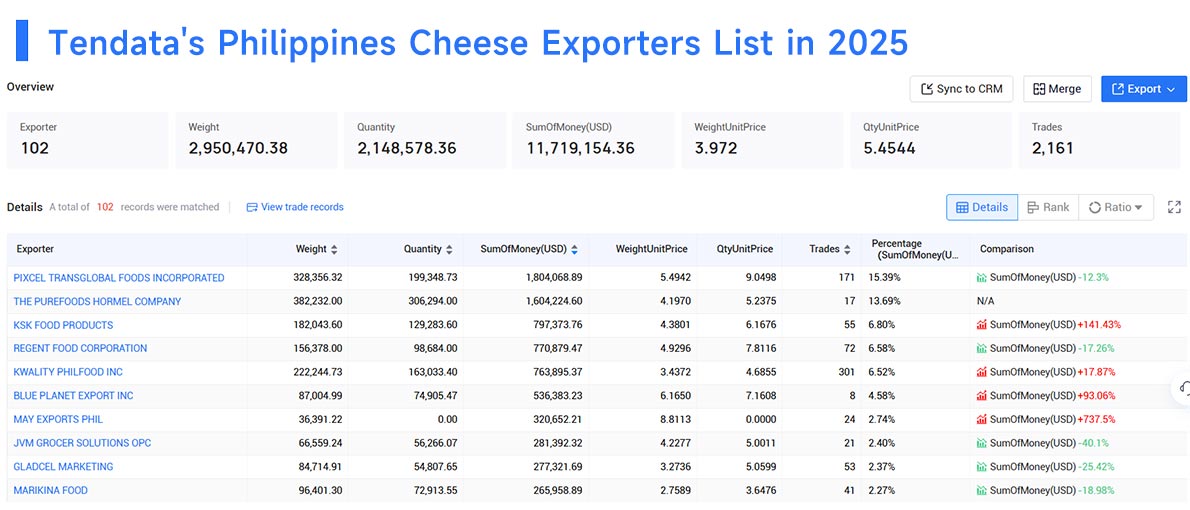Click comparison chart icon for KSK FOOD PRODUCTS
This screenshot has width=1190, height=510.
pos(982,325)
